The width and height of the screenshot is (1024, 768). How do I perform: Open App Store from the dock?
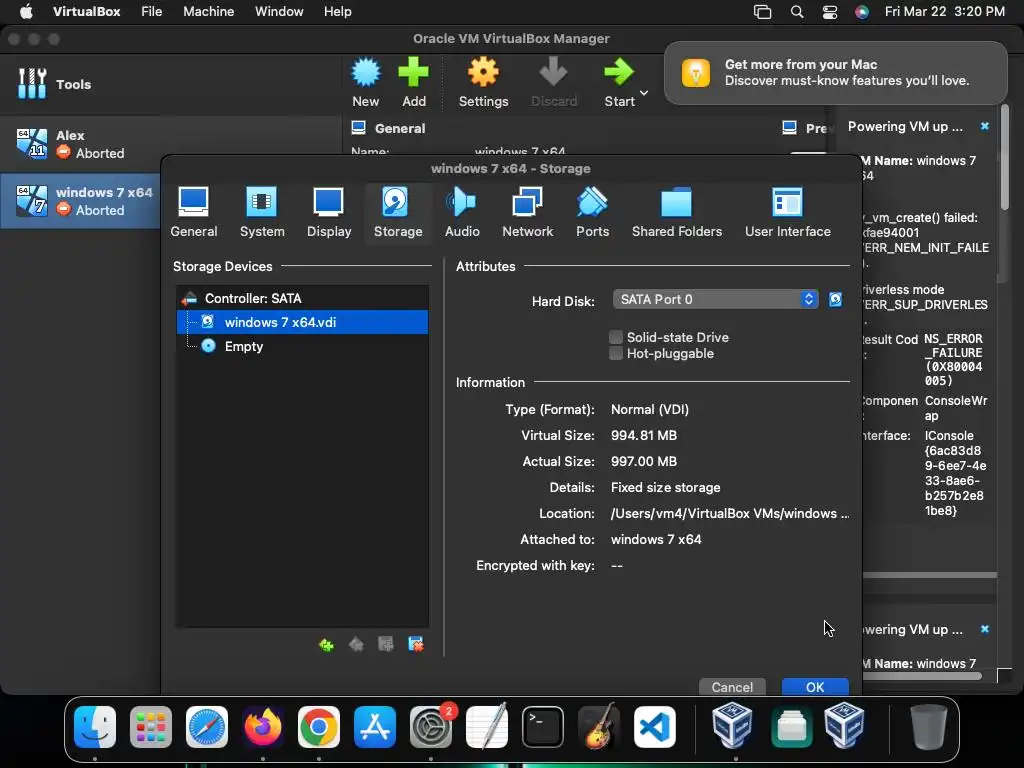click(x=375, y=726)
